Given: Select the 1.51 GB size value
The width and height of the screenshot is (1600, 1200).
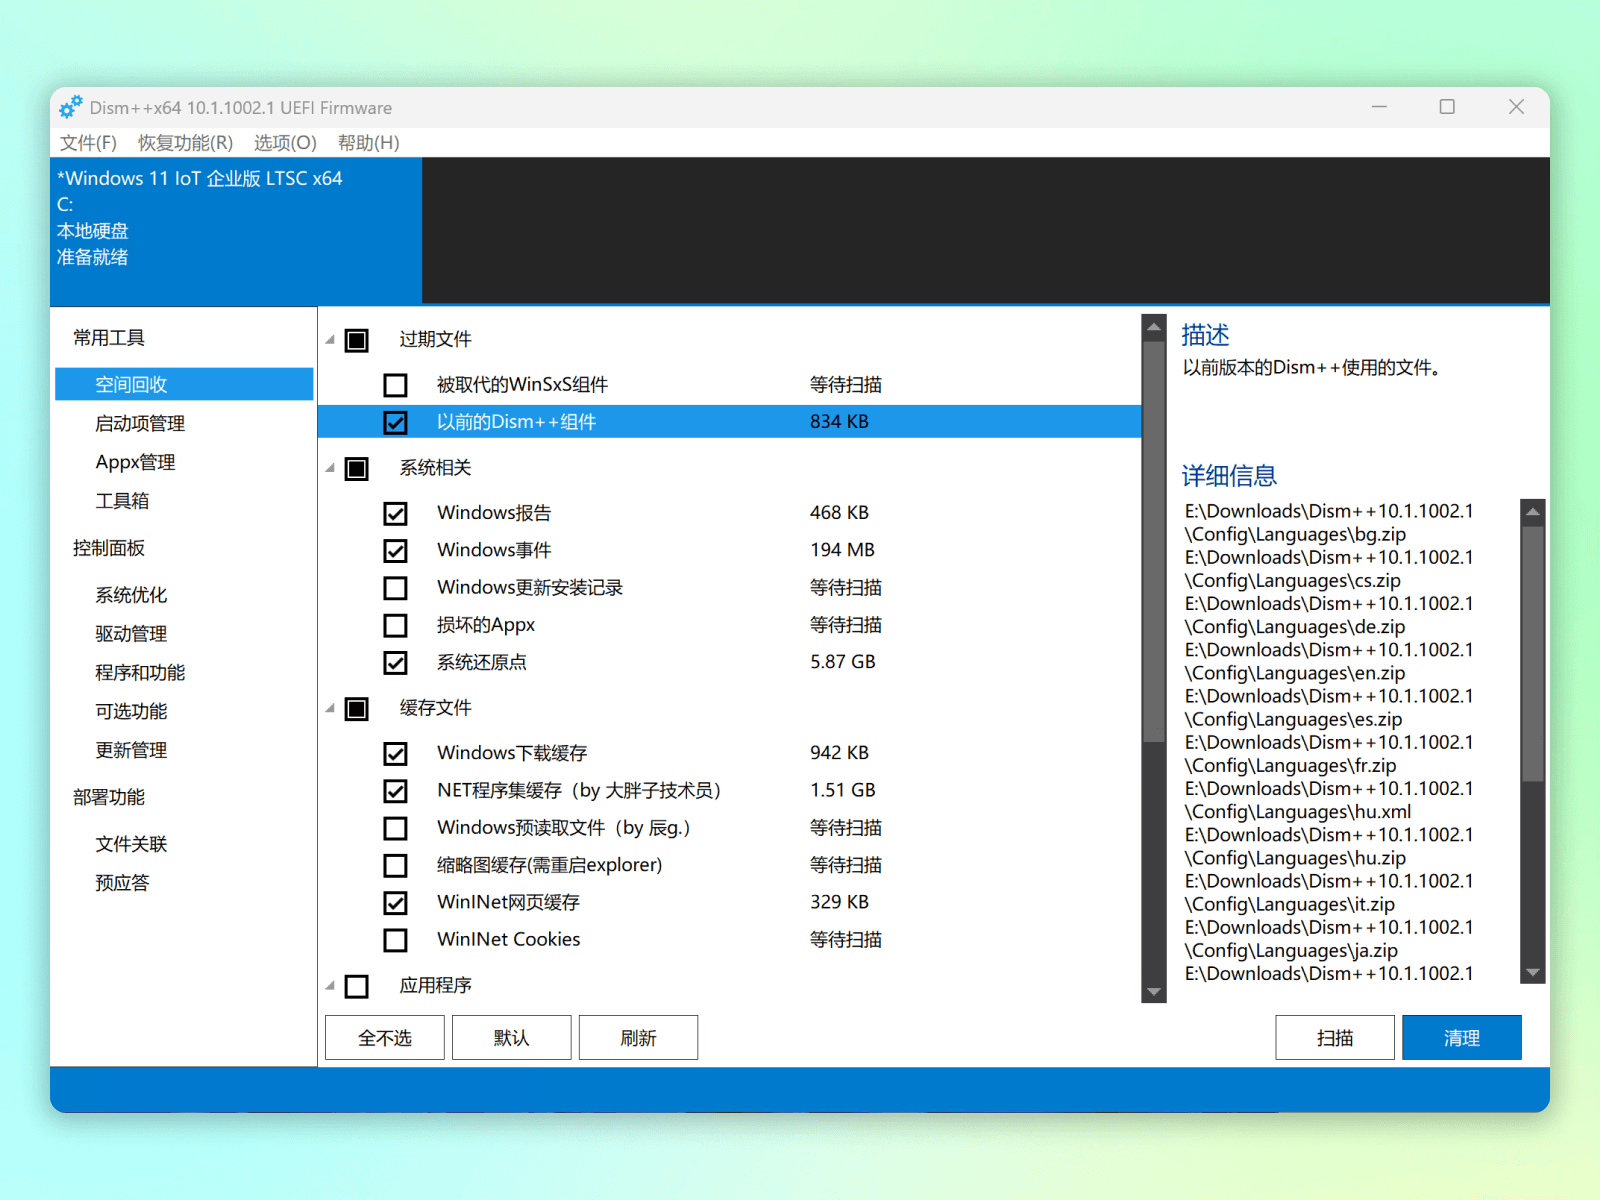Looking at the screenshot, I should tap(843, 791).
